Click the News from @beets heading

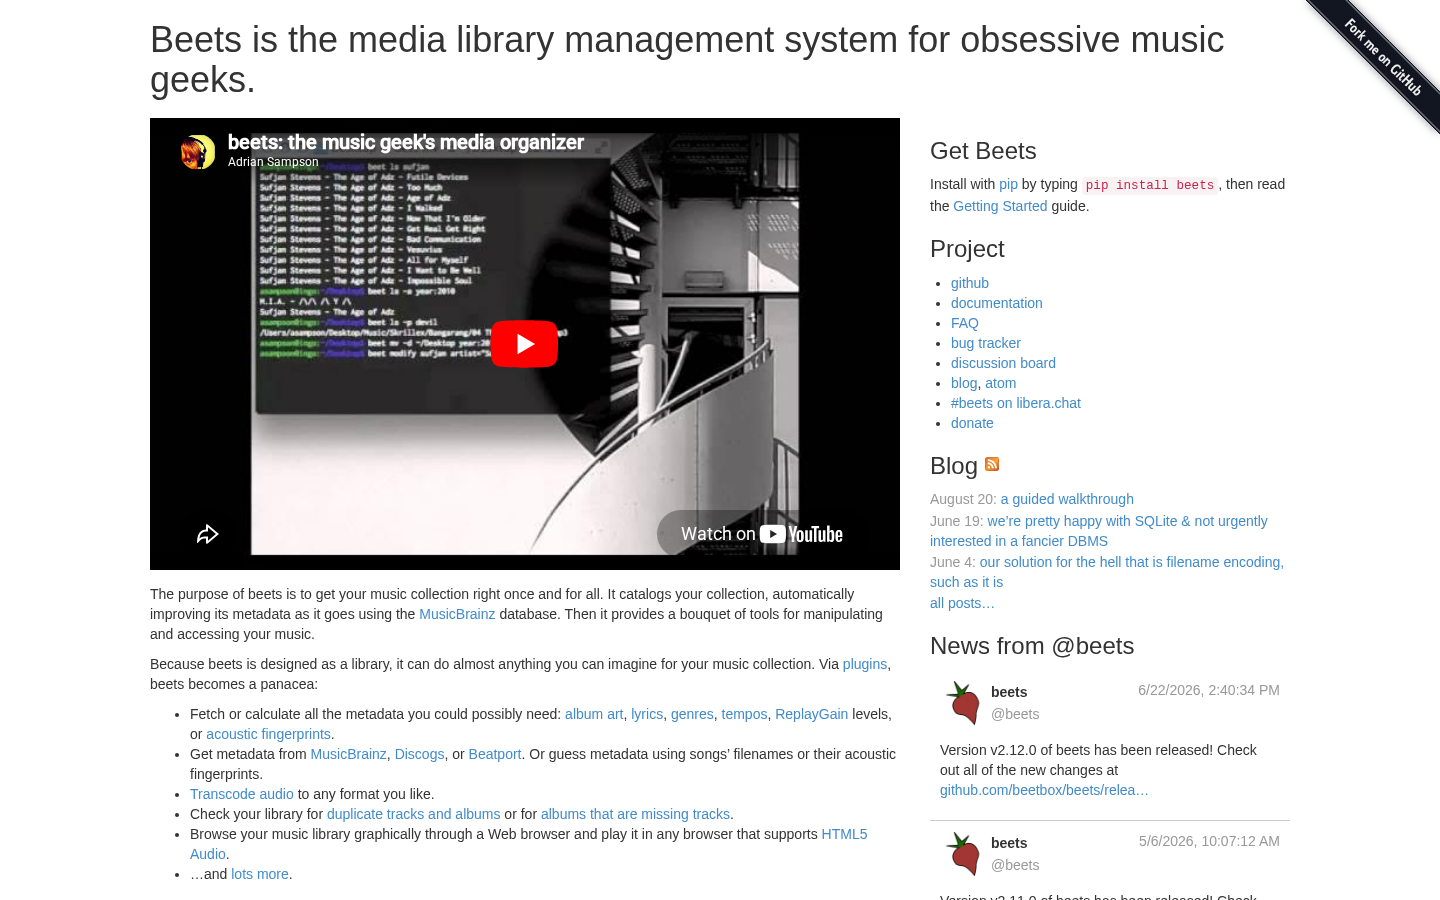click(1032, 646)
